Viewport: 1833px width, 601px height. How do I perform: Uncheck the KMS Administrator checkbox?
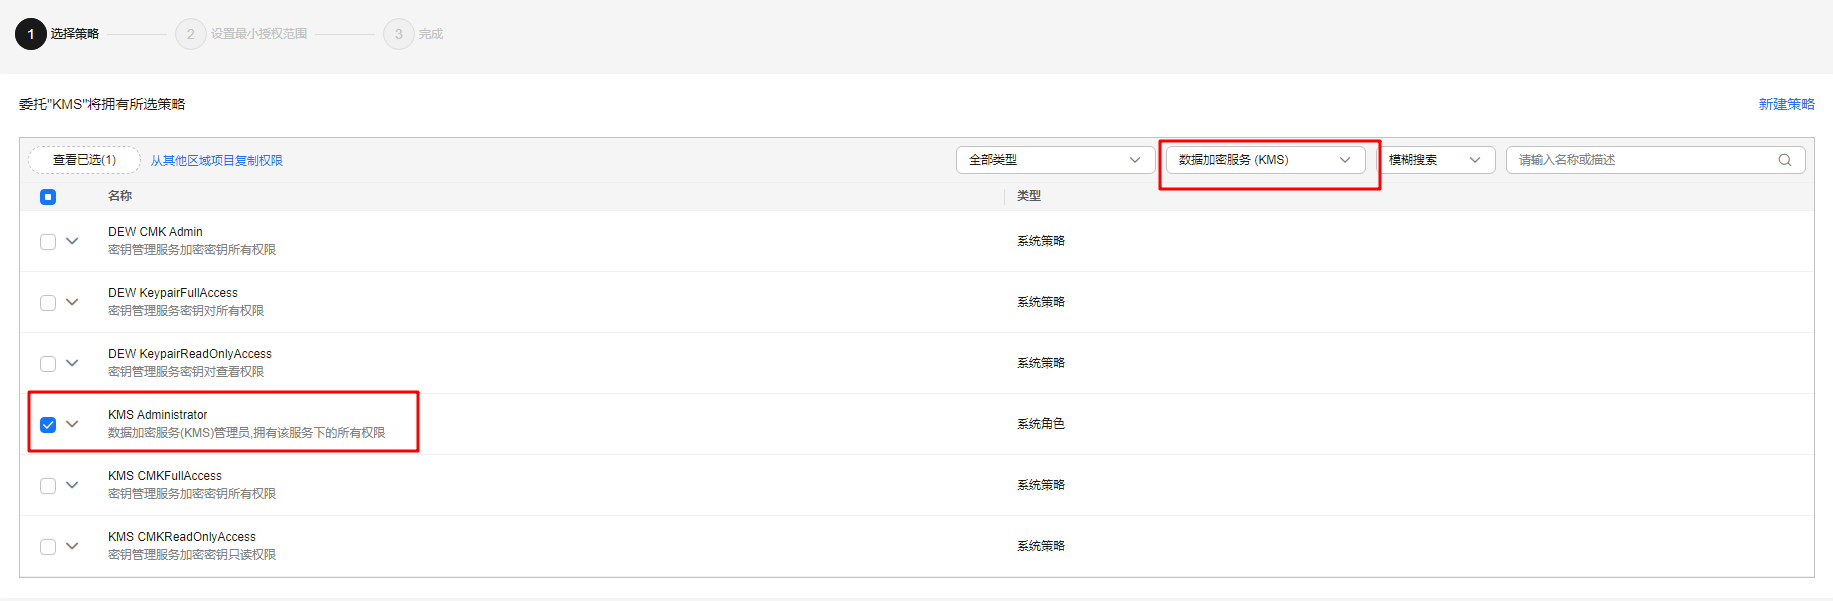click(48, 425)
